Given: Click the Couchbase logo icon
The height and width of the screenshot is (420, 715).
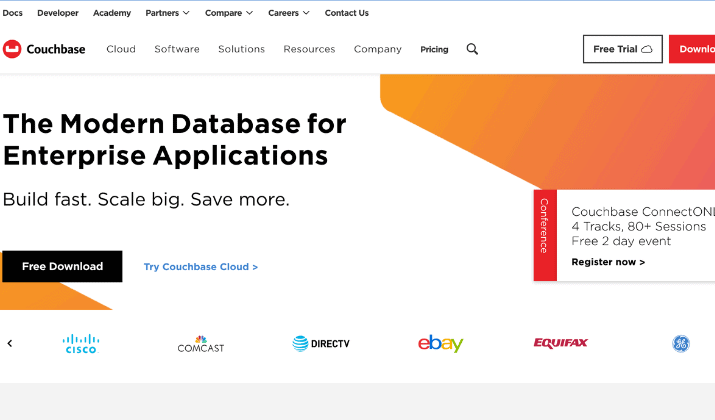Looking at the screenshot, I should (x=12, y=49).
